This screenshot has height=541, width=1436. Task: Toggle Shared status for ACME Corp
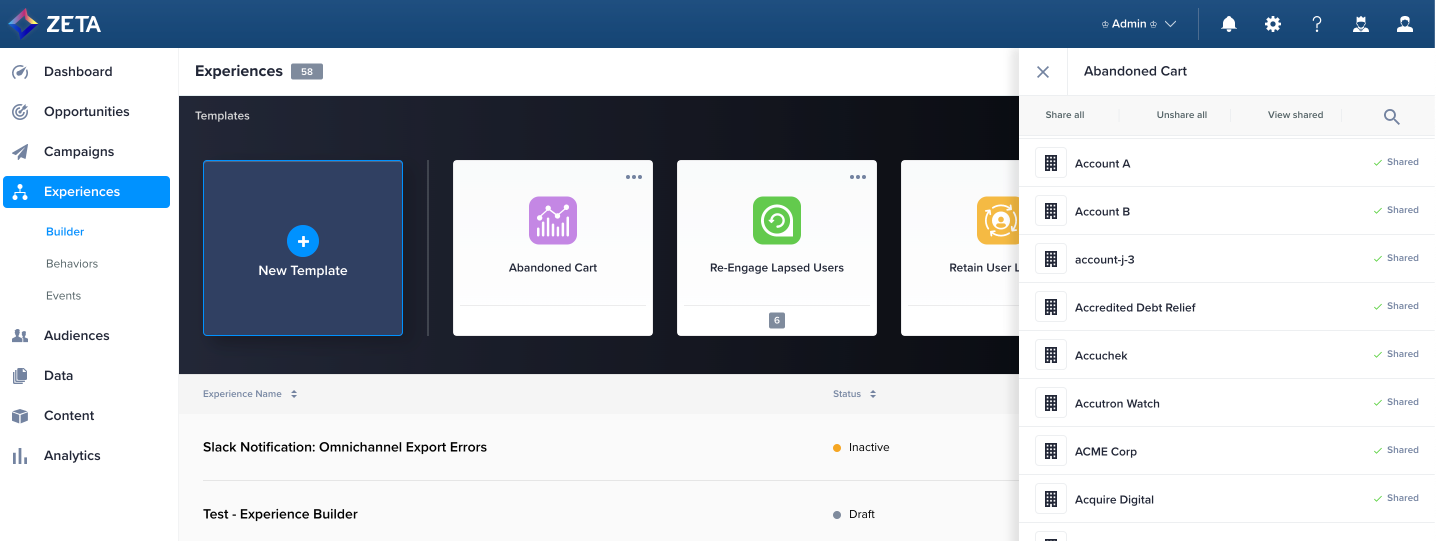point(1396,450)
